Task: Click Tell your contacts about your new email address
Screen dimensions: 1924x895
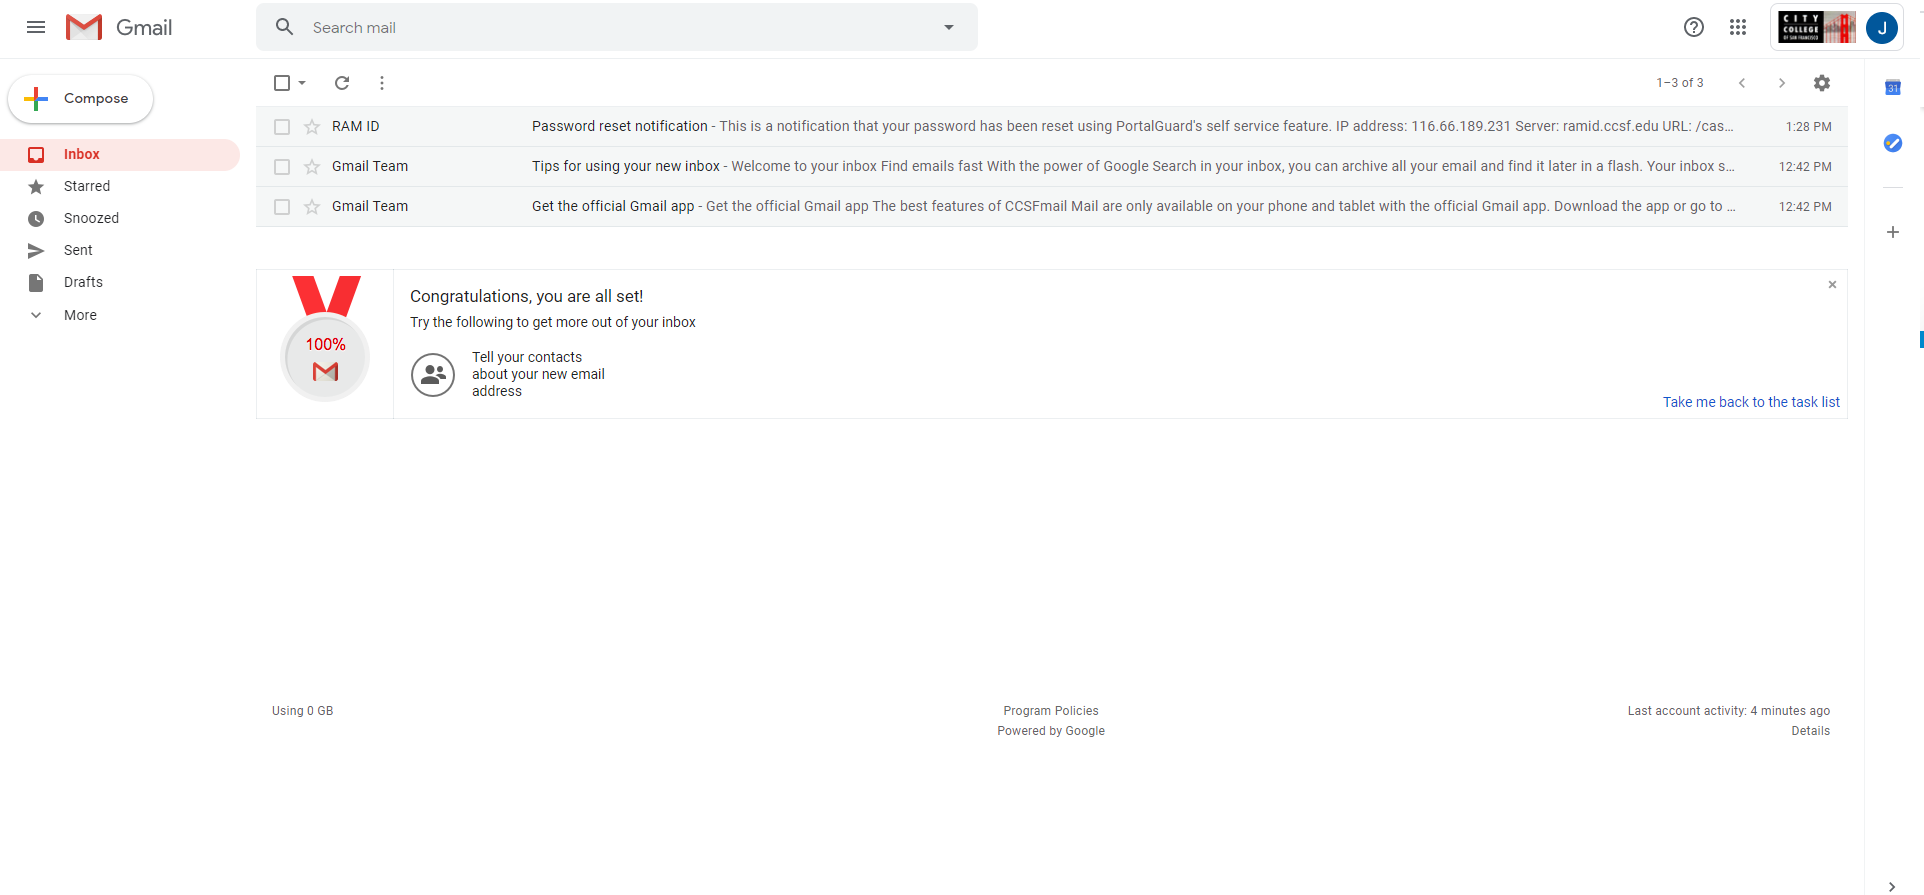Action: point(538,374)
